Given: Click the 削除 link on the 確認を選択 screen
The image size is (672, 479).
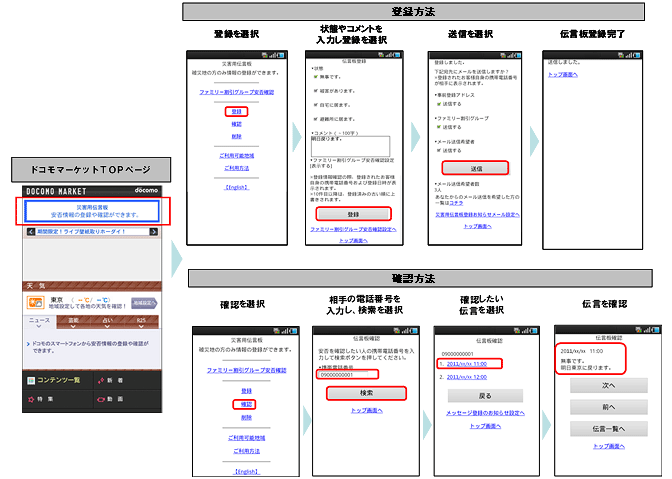Looking at the screenshot, I should click(246, 418).
